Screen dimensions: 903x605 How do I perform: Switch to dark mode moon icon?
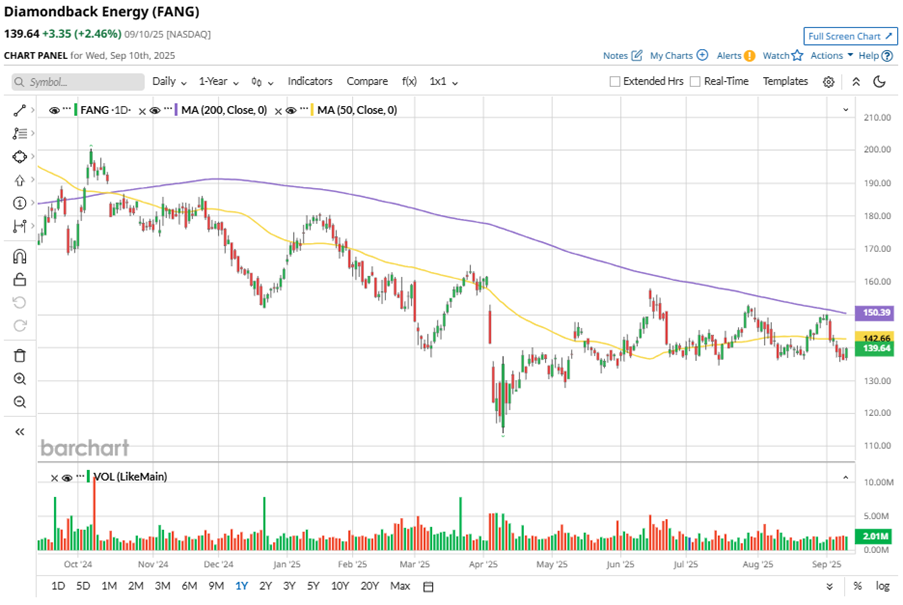click(879, 82)
